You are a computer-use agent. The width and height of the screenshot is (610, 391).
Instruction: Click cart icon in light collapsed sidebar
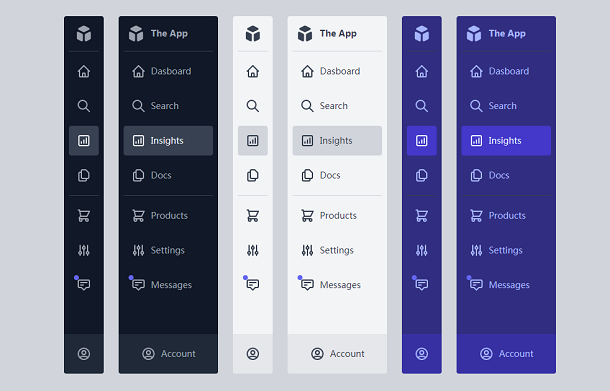click(253, 216)
